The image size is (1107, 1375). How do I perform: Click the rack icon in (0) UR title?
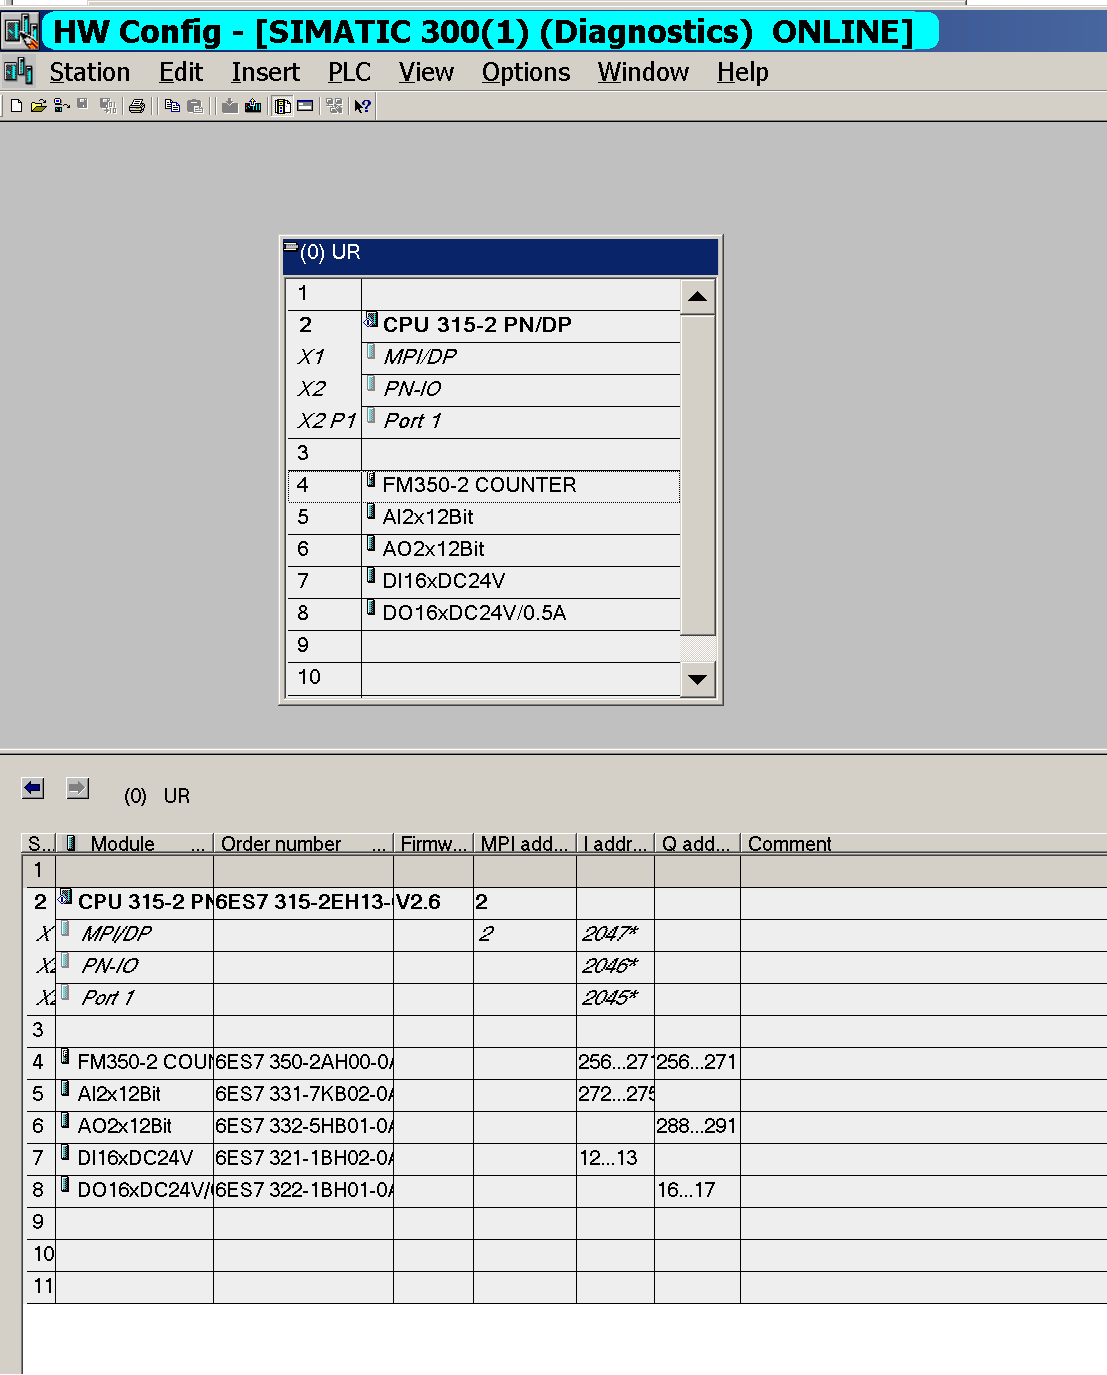pyautogui.click(x=291, y=246)
